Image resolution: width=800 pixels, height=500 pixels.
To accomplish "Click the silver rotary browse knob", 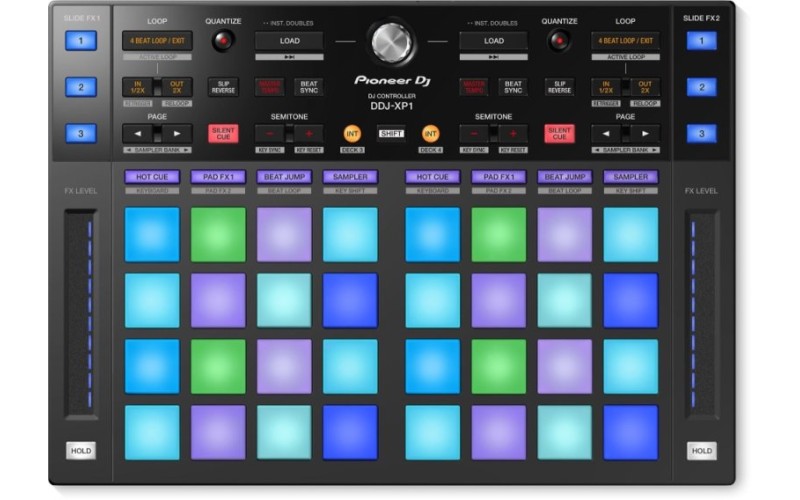I will click(391, 42).
